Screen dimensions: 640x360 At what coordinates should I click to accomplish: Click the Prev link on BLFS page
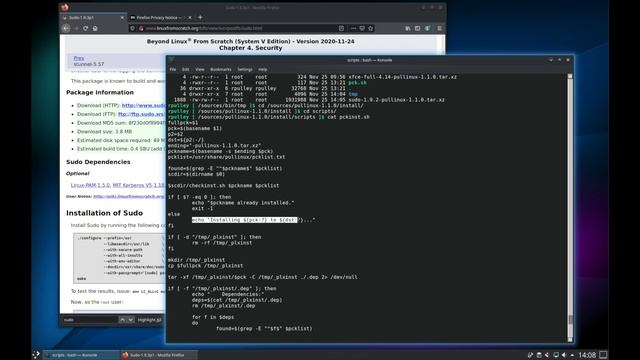(79, 58)
